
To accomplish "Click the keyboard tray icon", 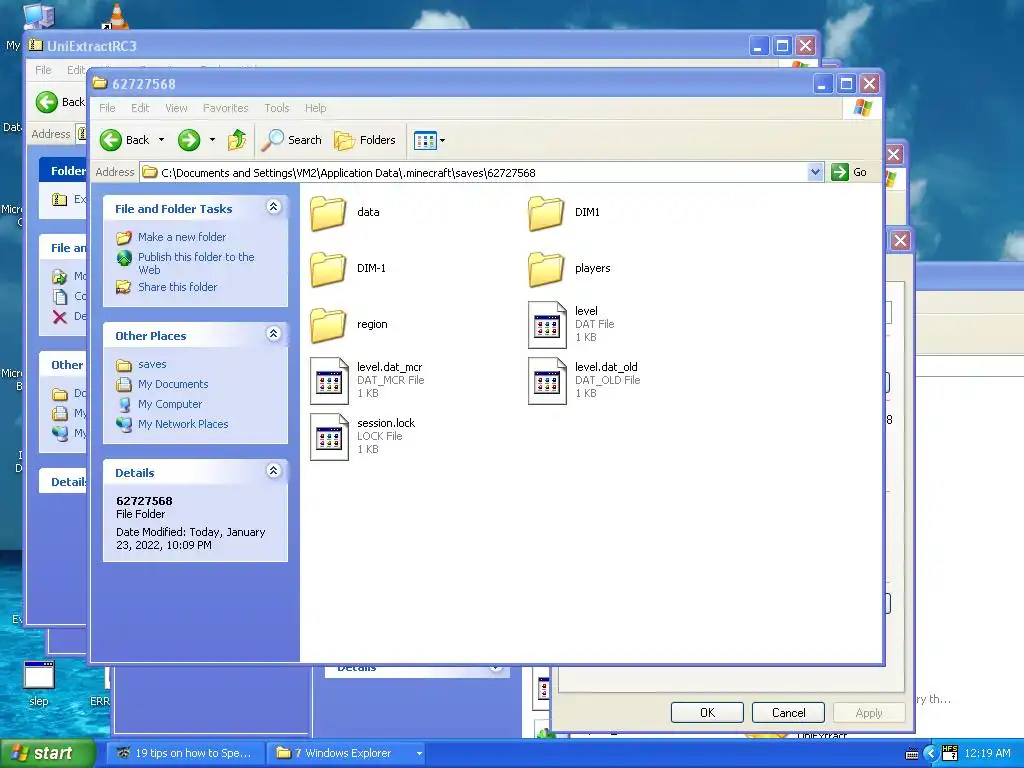I will [912, 754].
